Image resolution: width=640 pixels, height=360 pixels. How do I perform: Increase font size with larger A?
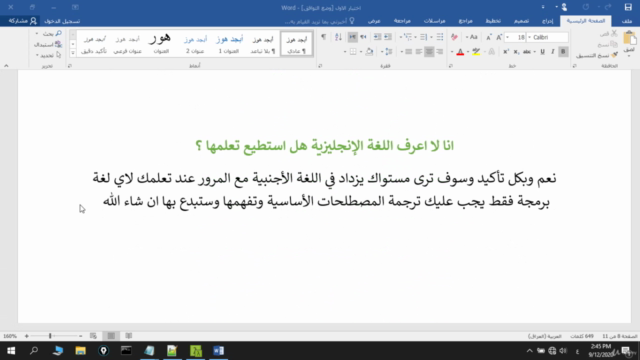[x=499, y=37]
